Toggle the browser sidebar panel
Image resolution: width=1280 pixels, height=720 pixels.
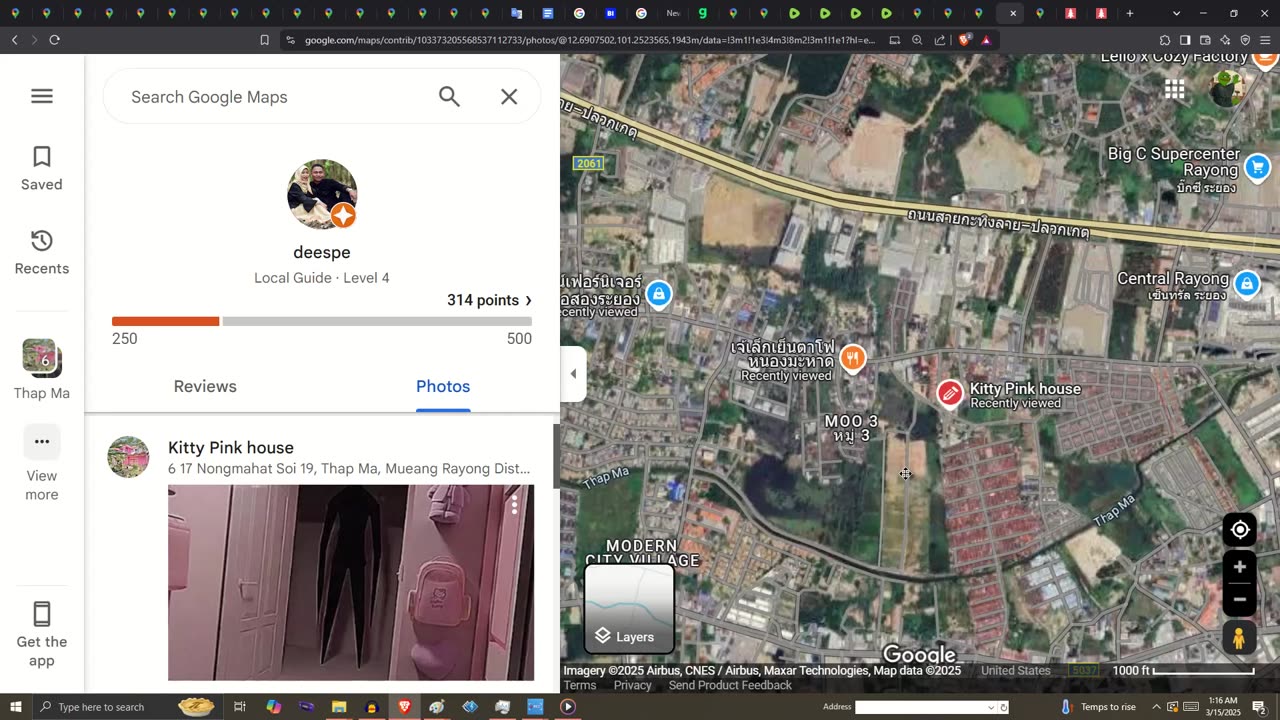click(1185, 40)
